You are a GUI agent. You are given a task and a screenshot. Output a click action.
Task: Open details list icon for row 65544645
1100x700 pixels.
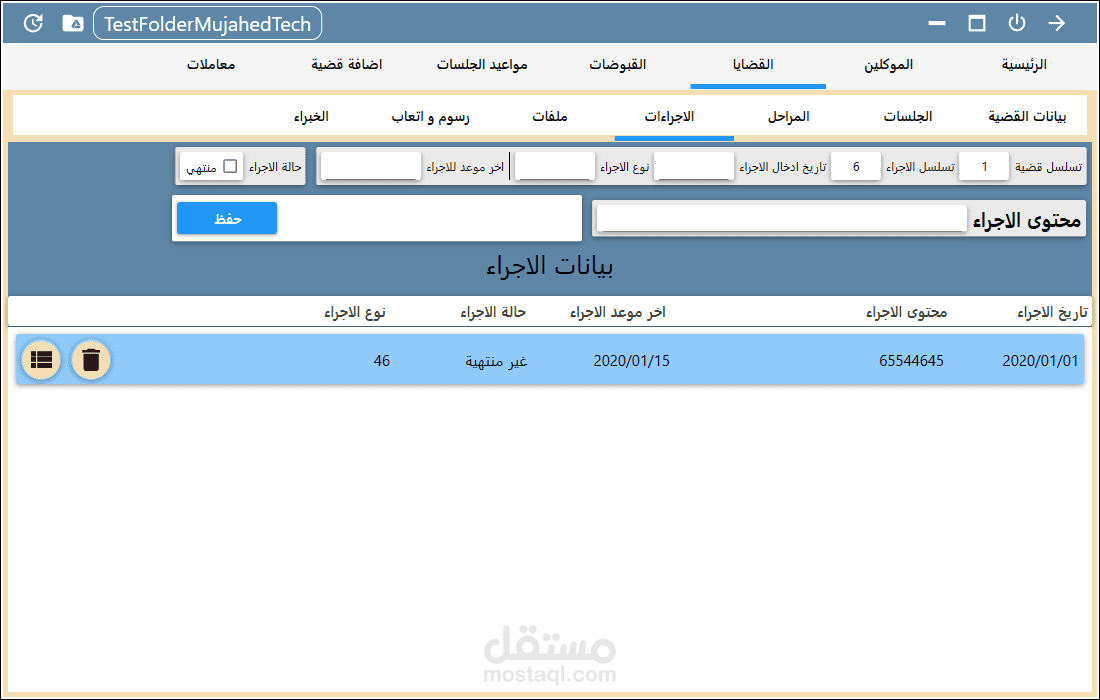(x=41, y=360)
